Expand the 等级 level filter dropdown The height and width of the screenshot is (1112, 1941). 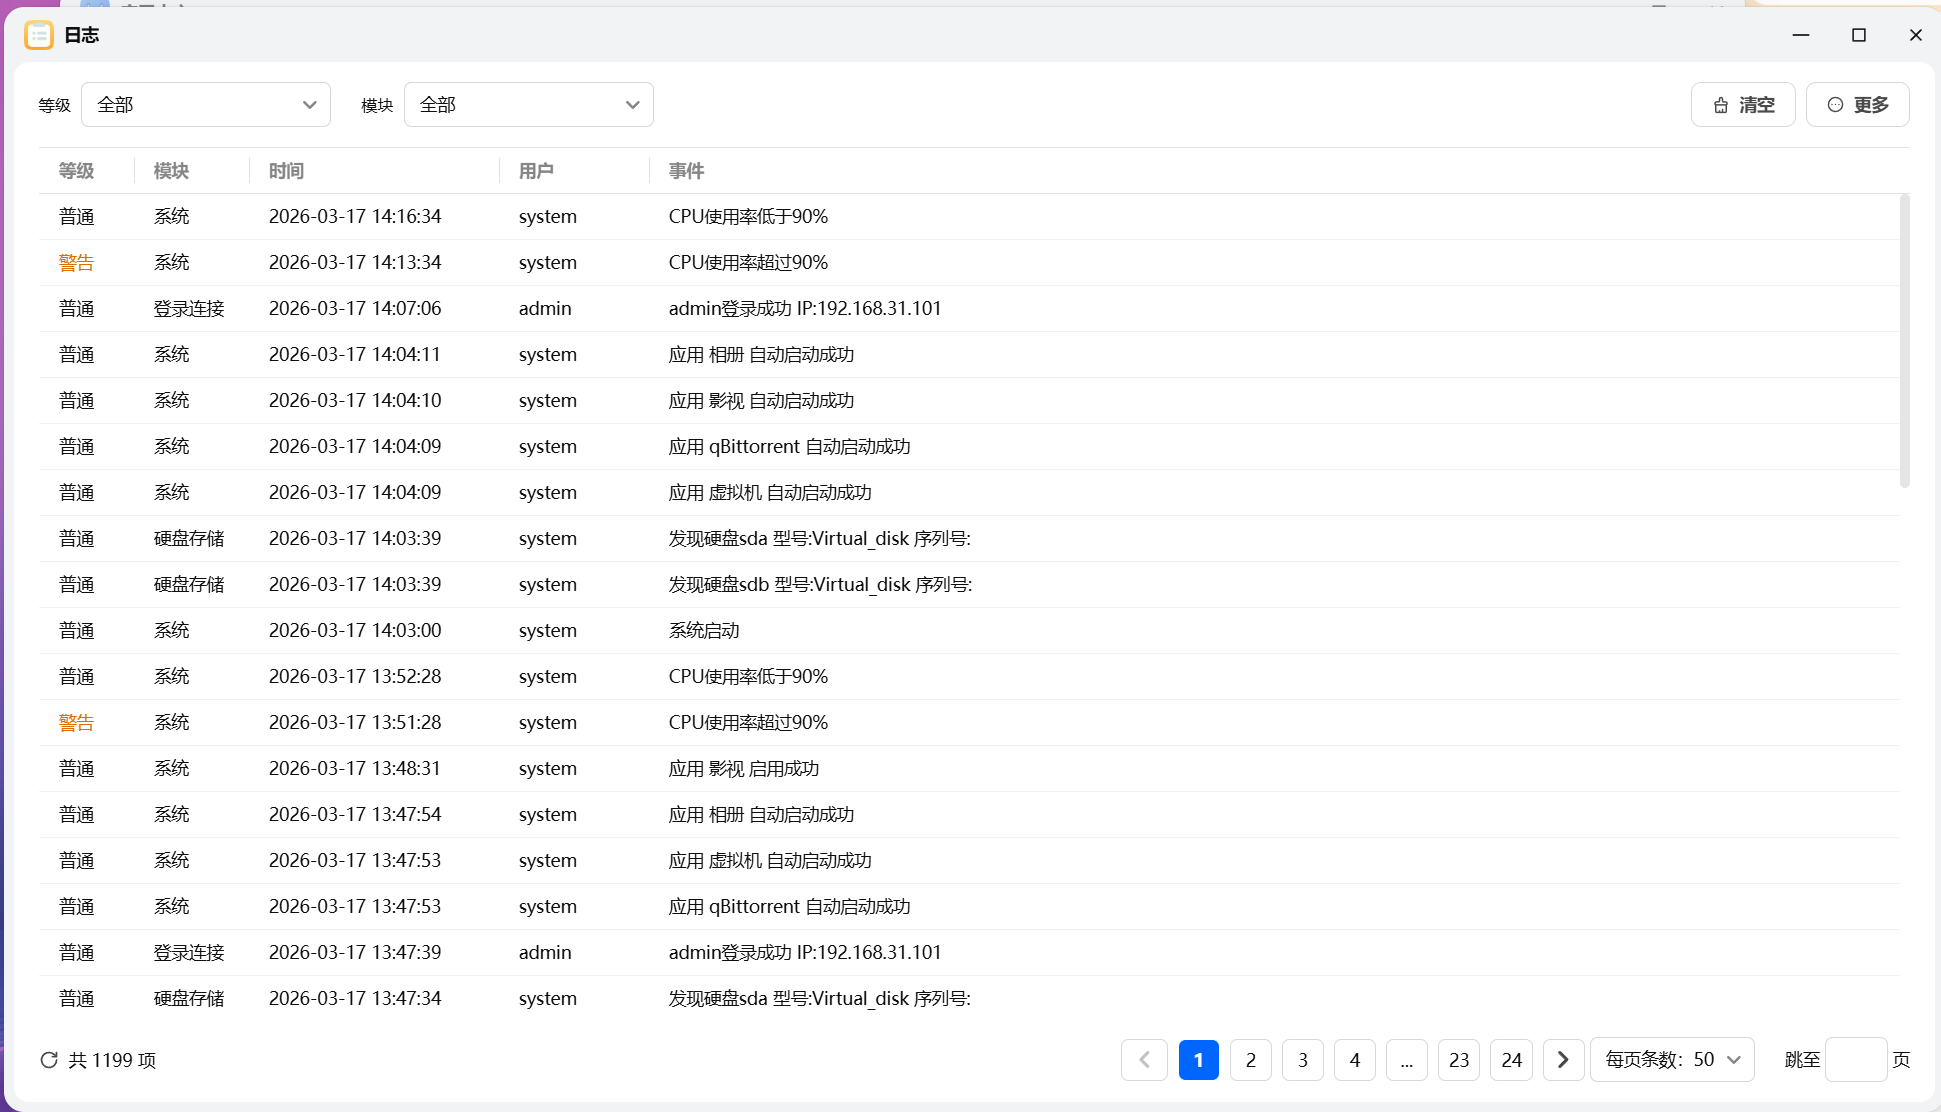pyautogui.click(x=206, y=105)
